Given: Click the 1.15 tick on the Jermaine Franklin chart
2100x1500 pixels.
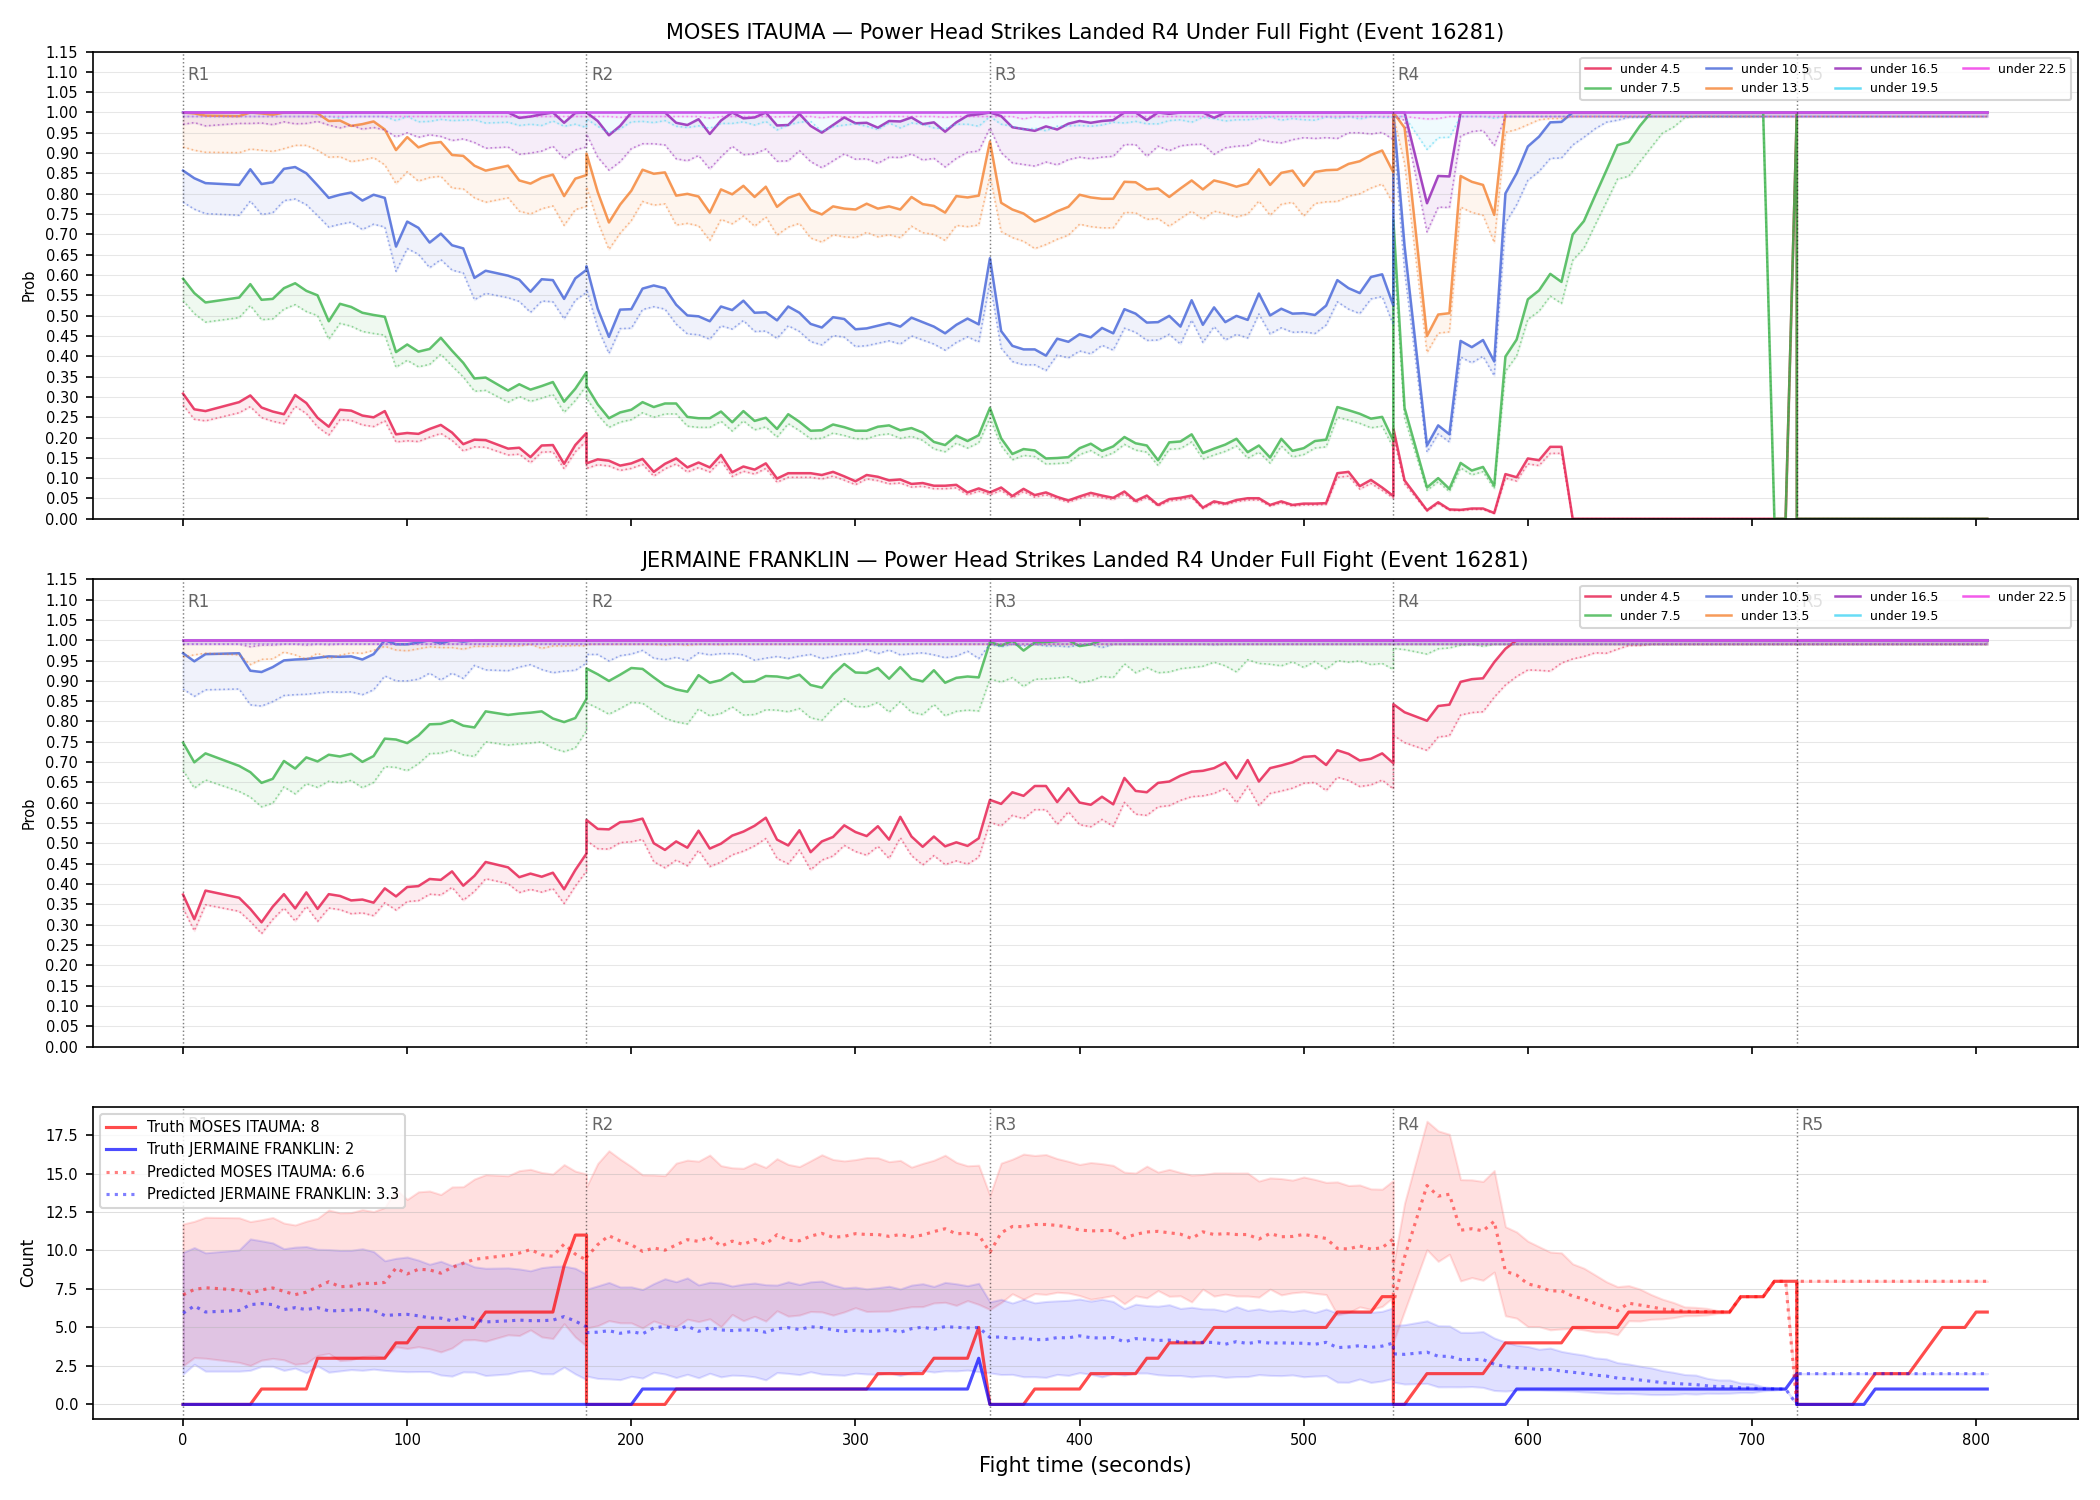Looking at the screenshot, I should click(x=62, y=580).
